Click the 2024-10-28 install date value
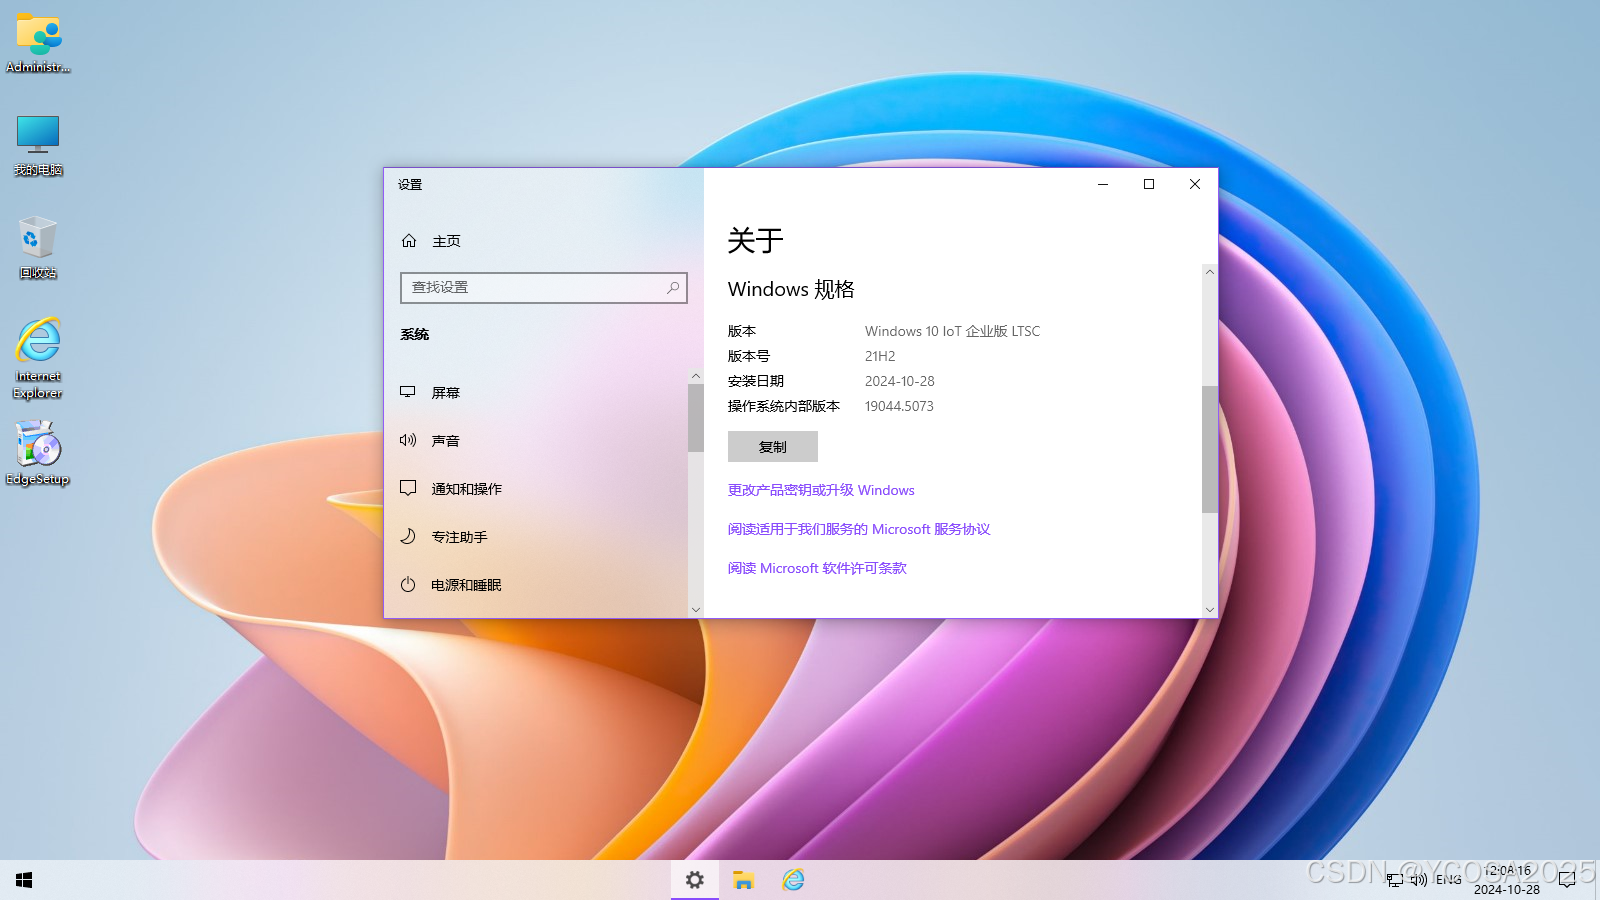The width and height of the screenshot is (1600, 900). (900, 381)
